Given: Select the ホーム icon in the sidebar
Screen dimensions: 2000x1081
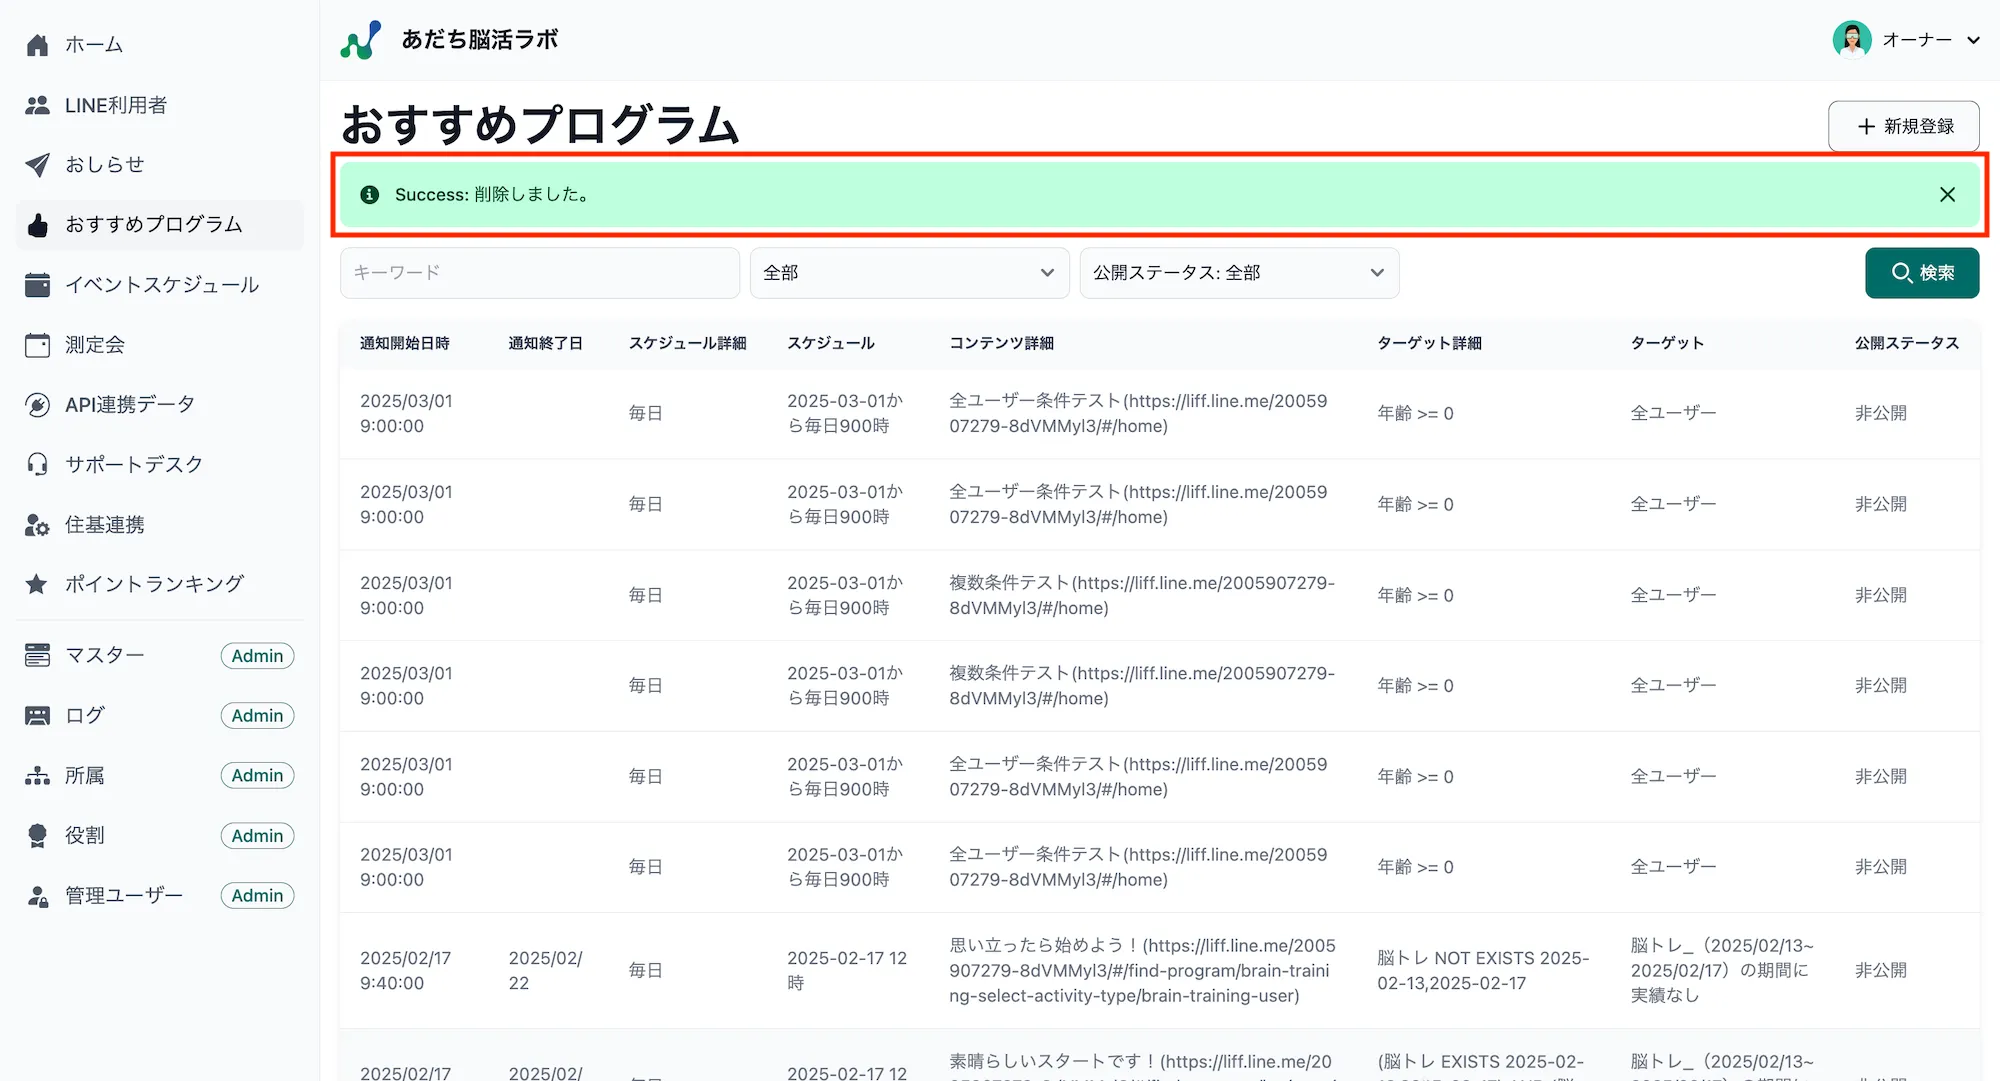Looking at the screenshot, I should [x=37, y=44].
